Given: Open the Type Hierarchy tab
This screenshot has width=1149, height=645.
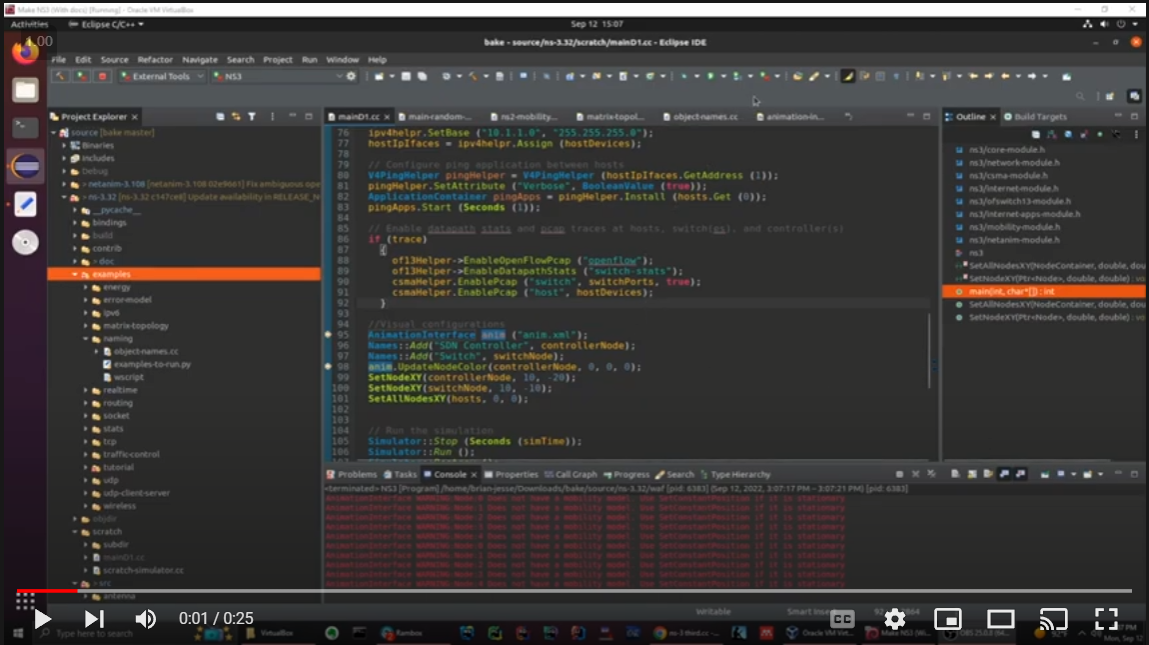Looking at the screenshot, I should [x=735, y=474].
